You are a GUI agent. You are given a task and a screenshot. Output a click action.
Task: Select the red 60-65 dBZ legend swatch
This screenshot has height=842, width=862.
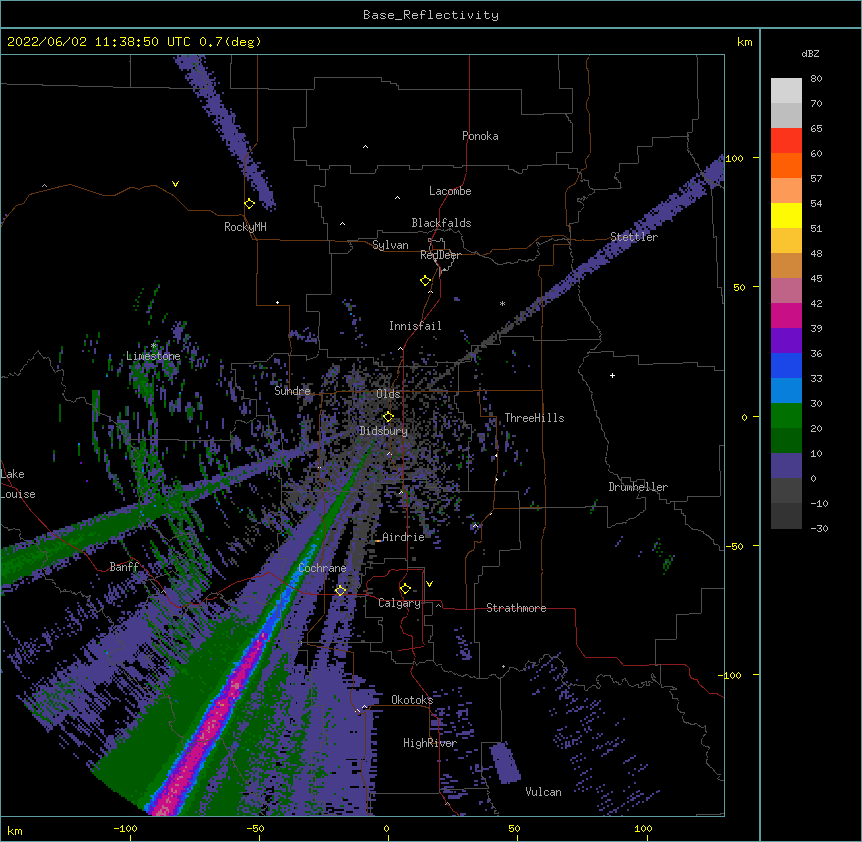point(786,141)
